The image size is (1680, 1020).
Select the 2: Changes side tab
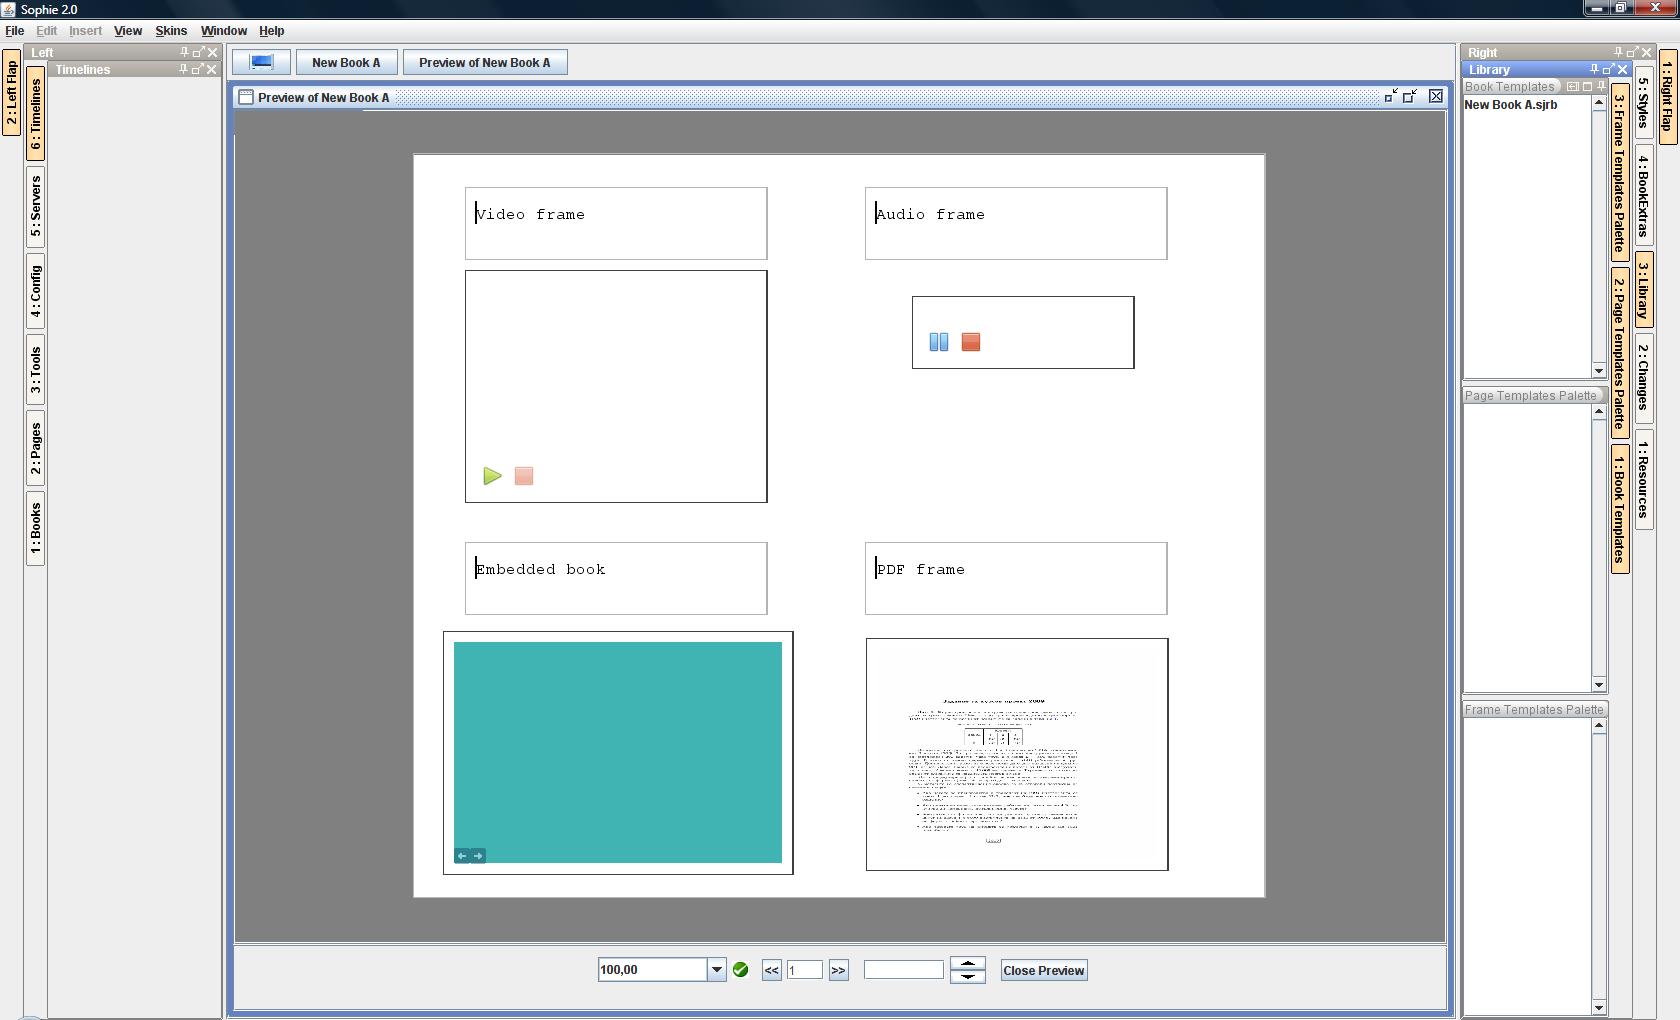pos(1643,377)
